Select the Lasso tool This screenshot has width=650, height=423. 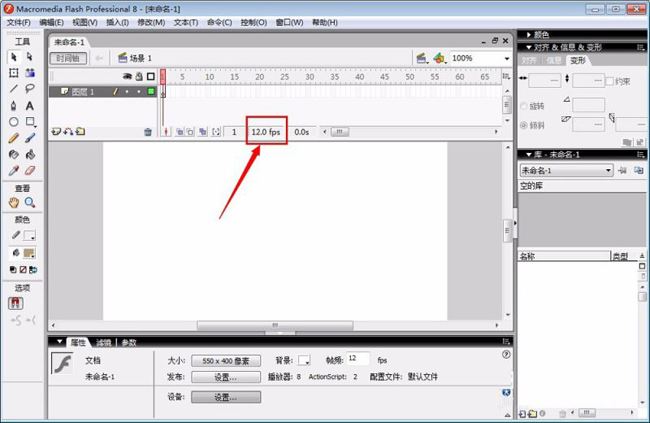coord(30,89)
